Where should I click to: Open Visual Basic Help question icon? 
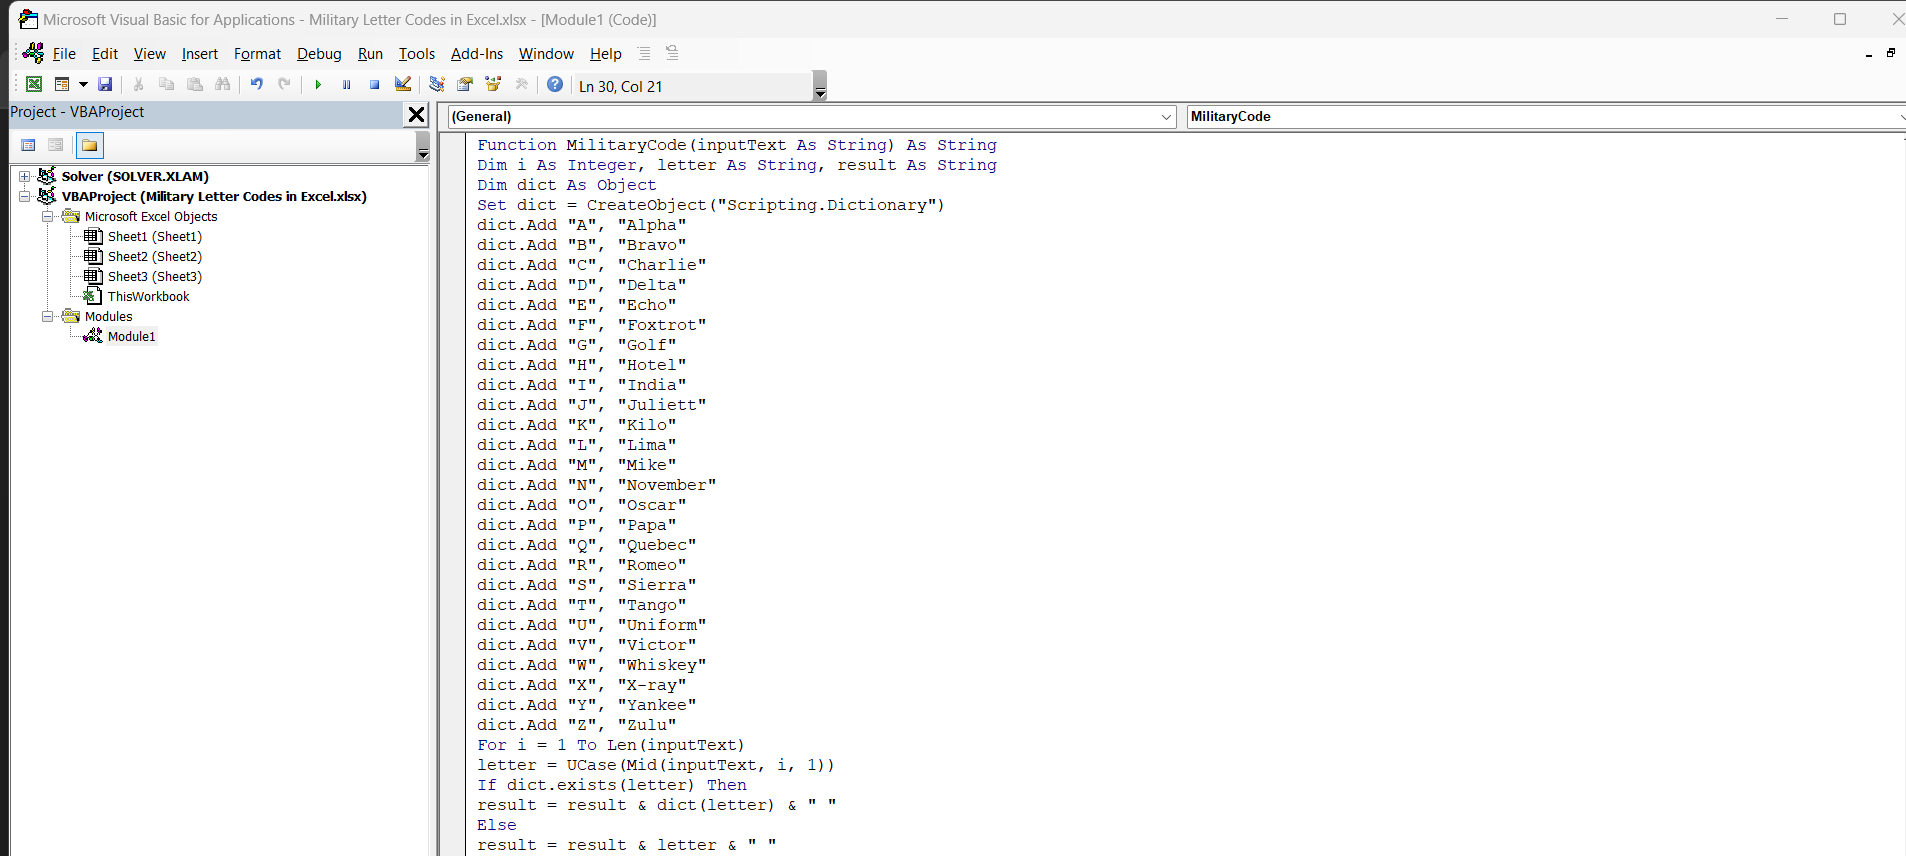(x=555, y=85)
